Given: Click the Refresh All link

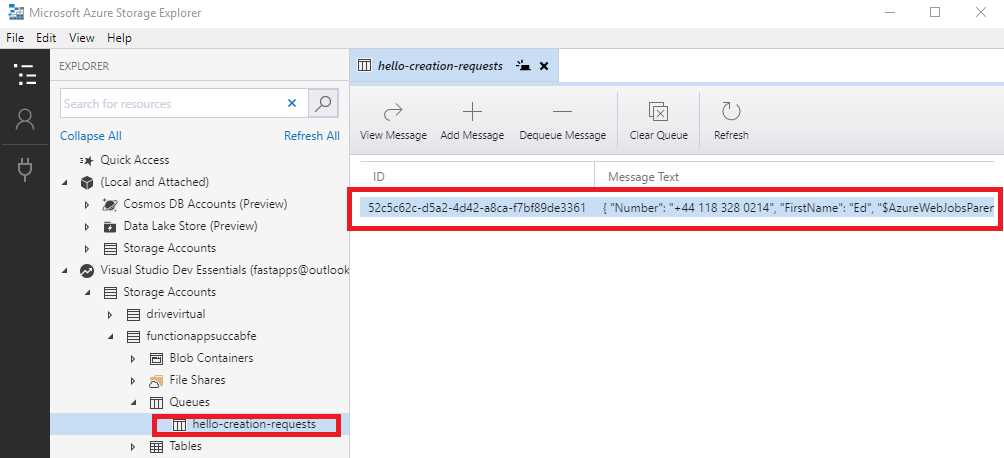Looking at the screenshot, I should 312,136.
